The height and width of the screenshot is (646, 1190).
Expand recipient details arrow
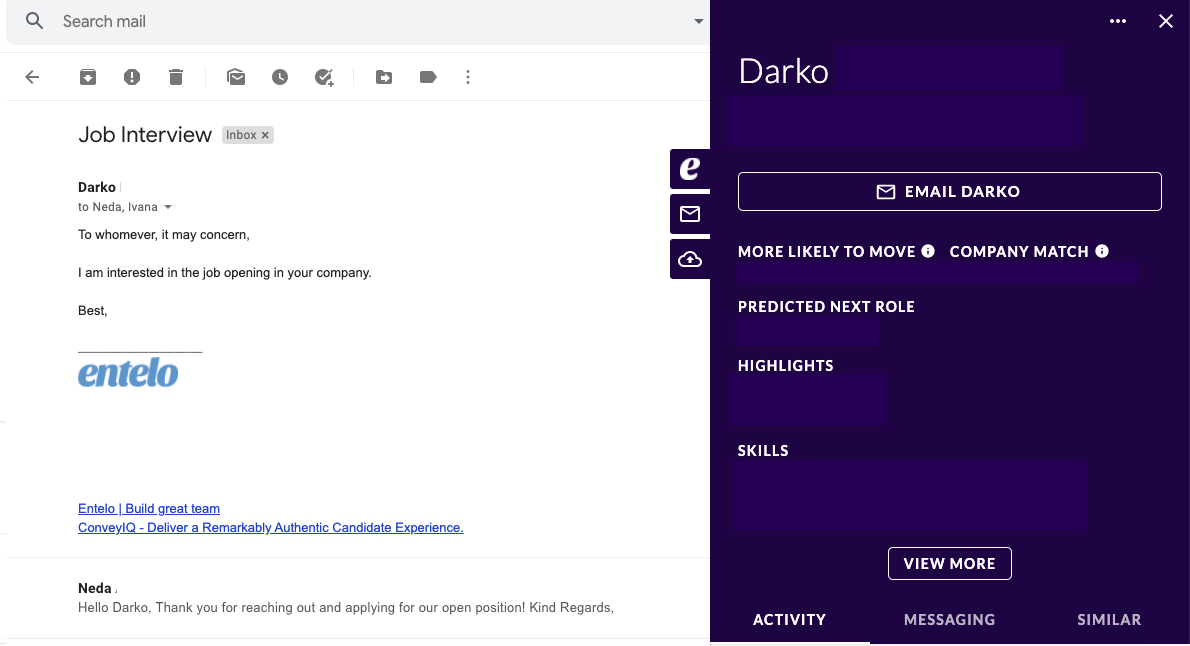tap(168, 207)
